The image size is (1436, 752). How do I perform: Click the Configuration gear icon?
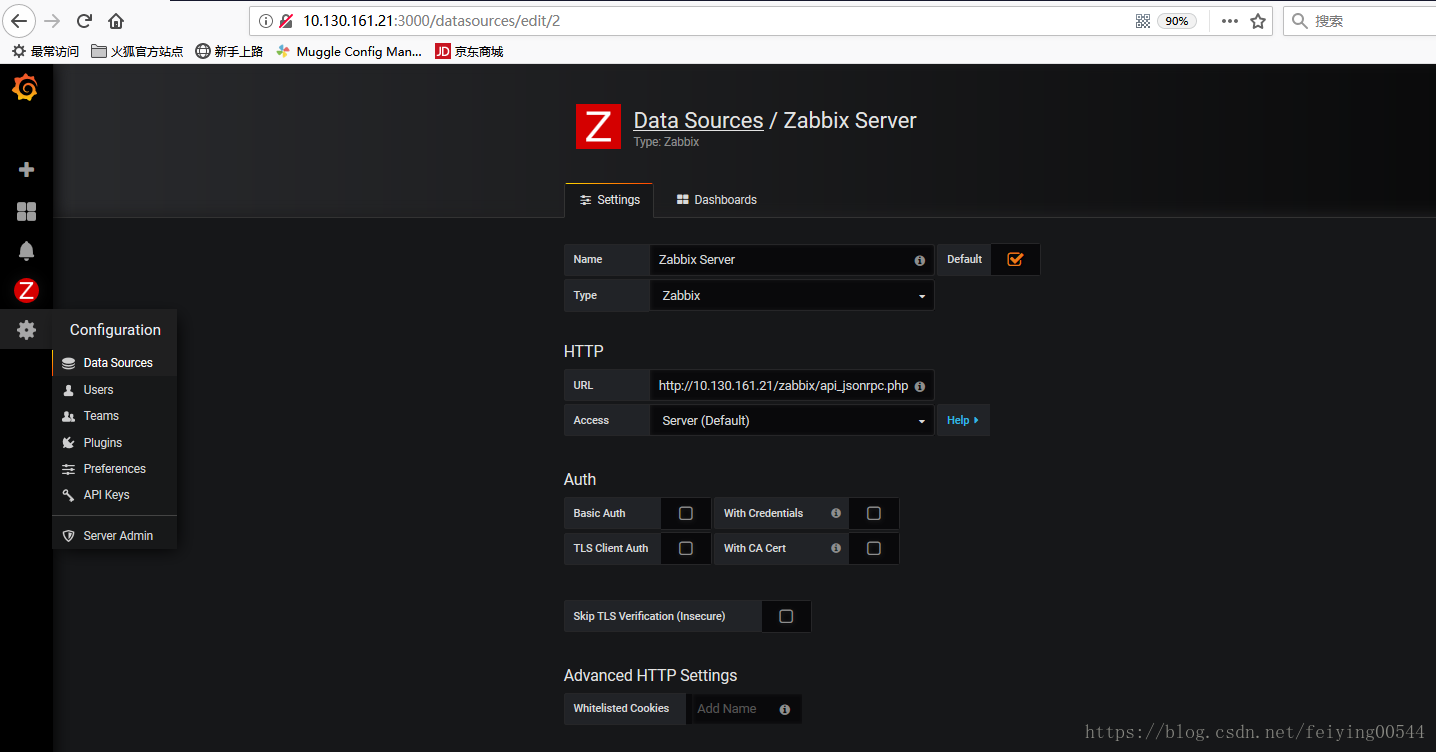[27, 330]
